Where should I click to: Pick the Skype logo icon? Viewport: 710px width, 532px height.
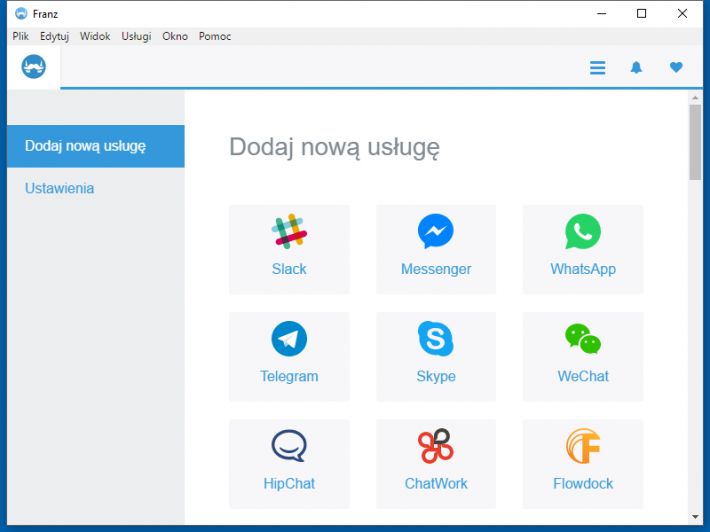(436, 339)
